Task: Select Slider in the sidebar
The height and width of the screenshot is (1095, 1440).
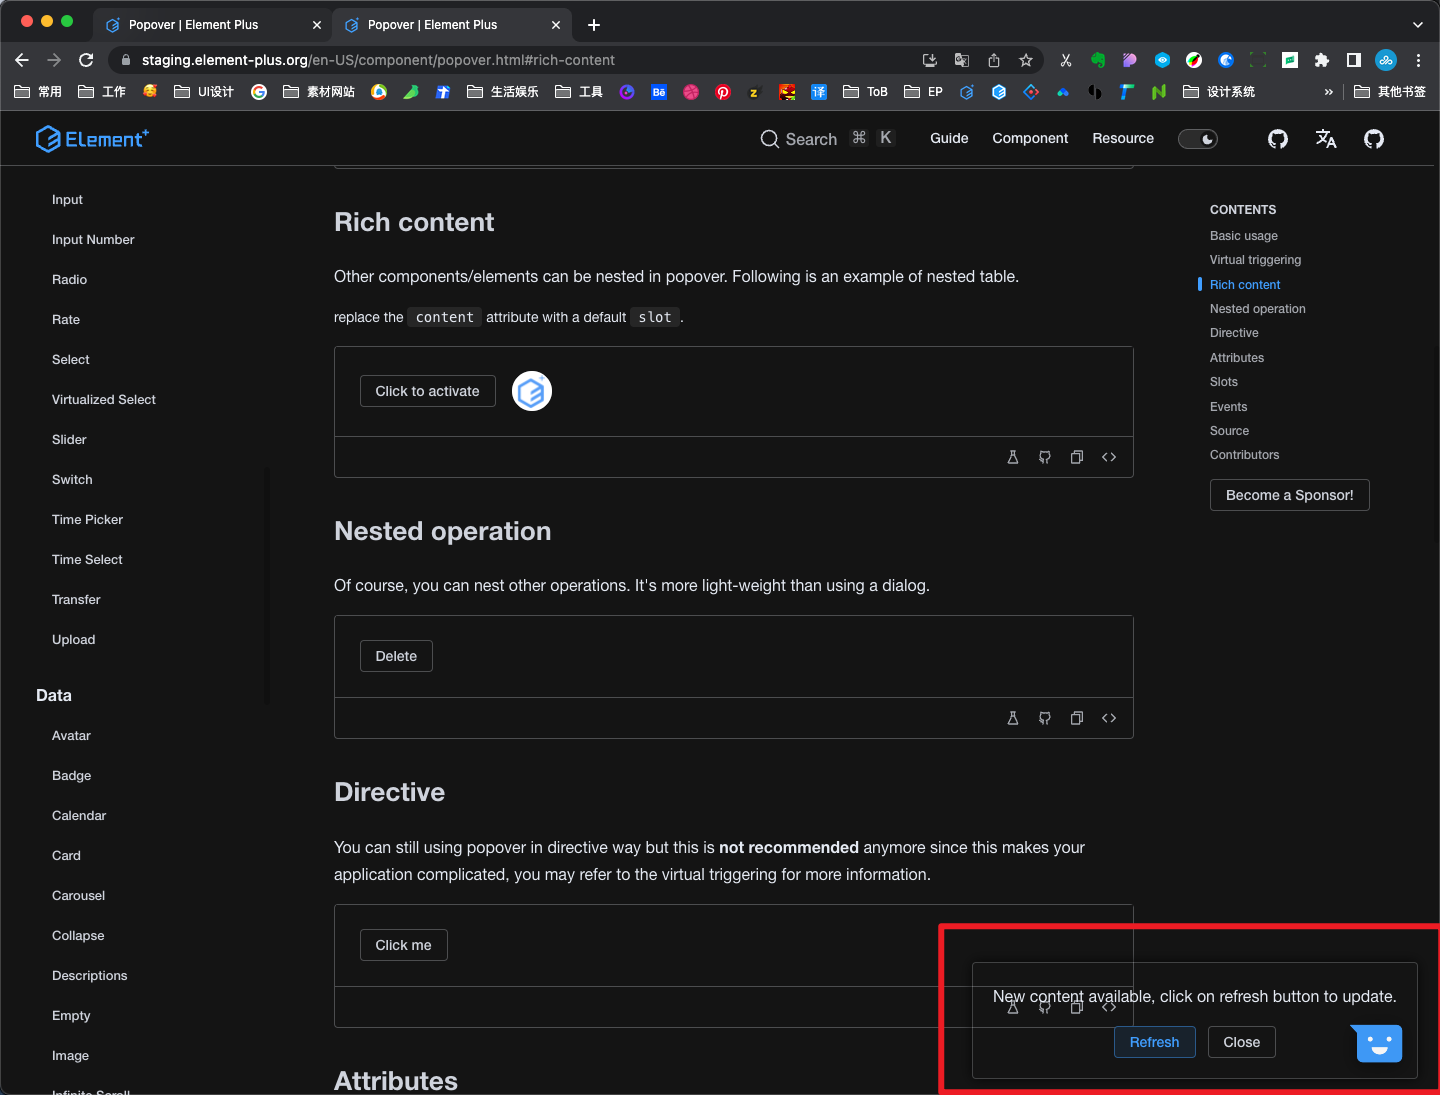Action: [x=69, y=439]
